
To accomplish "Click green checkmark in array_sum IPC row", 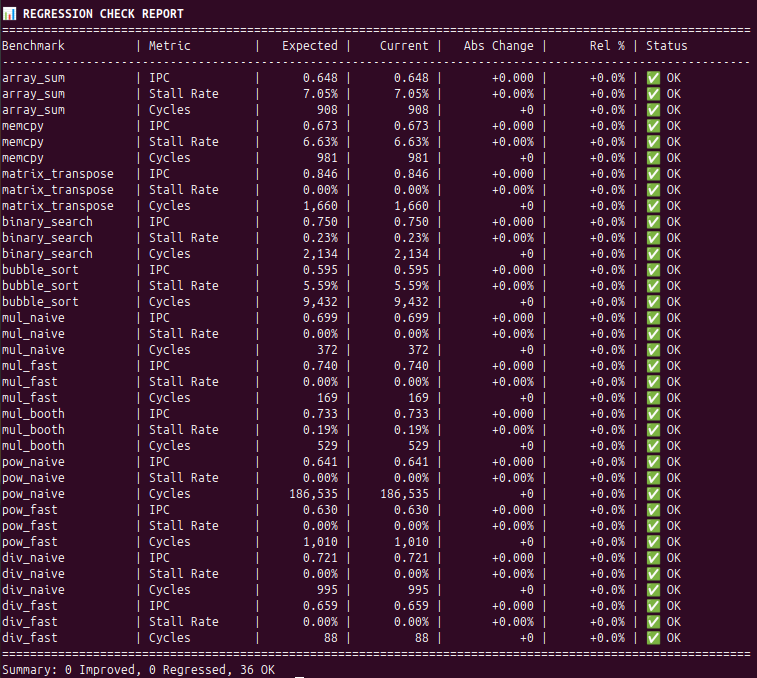I will click(x=653, y=78).
